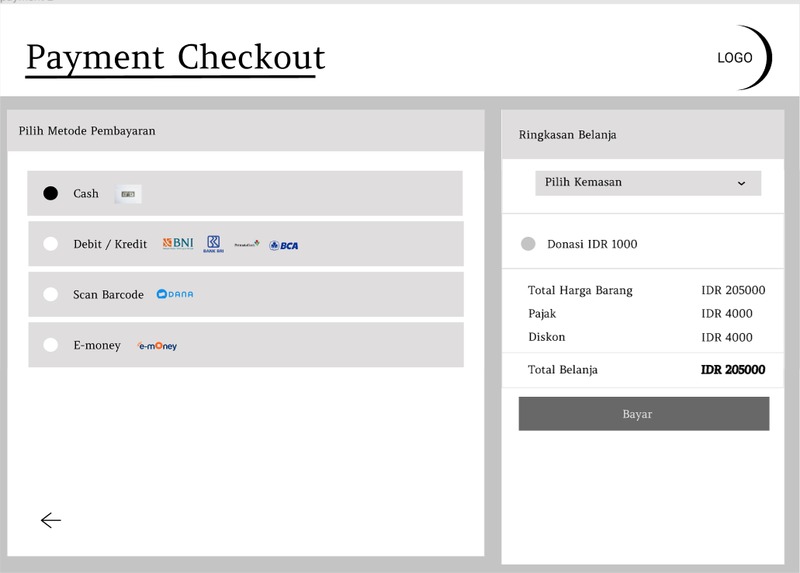This screenshot has height=573, width=800.
Task: Click the Pilih Metode Pembayaran header
Action: [x=87, y=131]
